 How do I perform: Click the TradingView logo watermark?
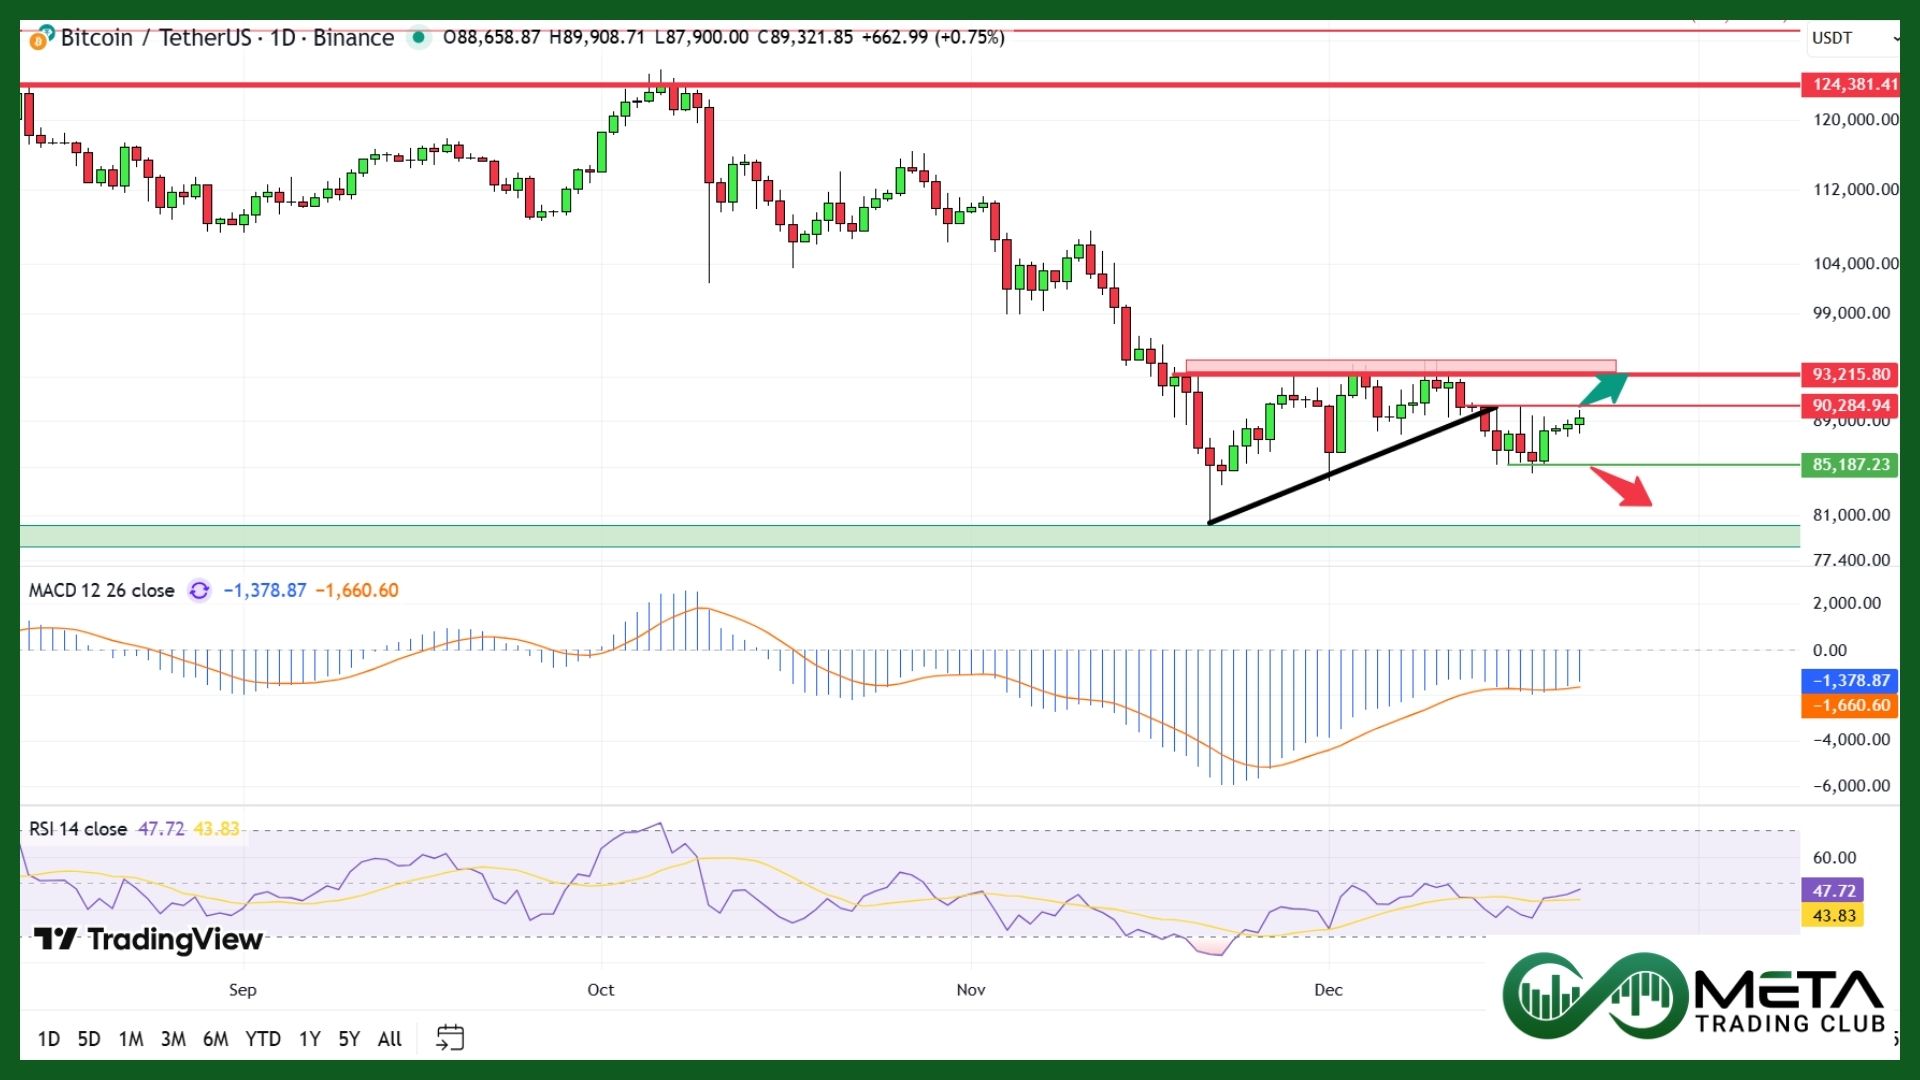pos(148,939)
